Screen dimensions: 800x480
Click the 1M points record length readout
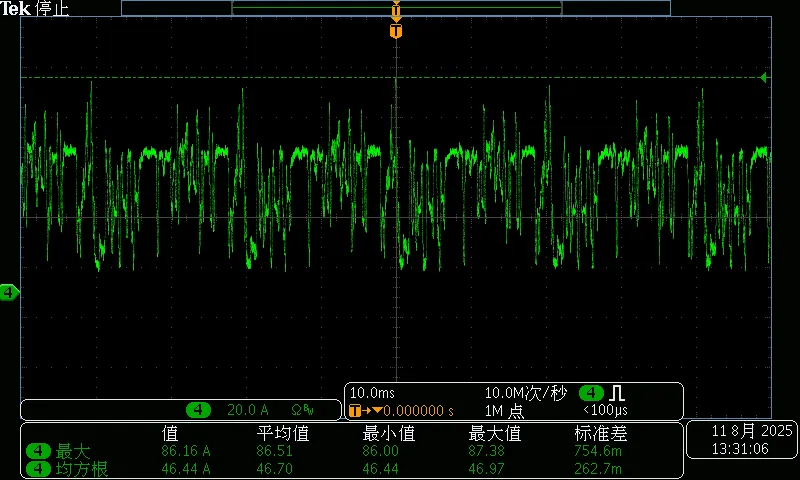[x=504, y=411]
